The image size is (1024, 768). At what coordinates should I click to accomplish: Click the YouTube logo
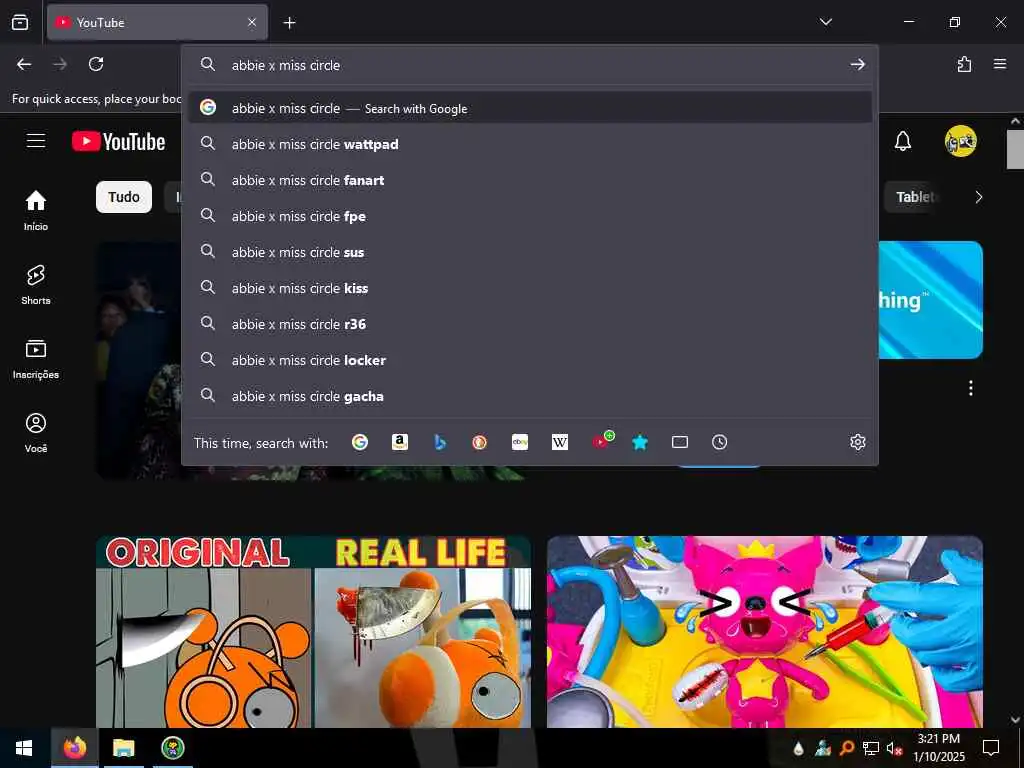point(118,141)
